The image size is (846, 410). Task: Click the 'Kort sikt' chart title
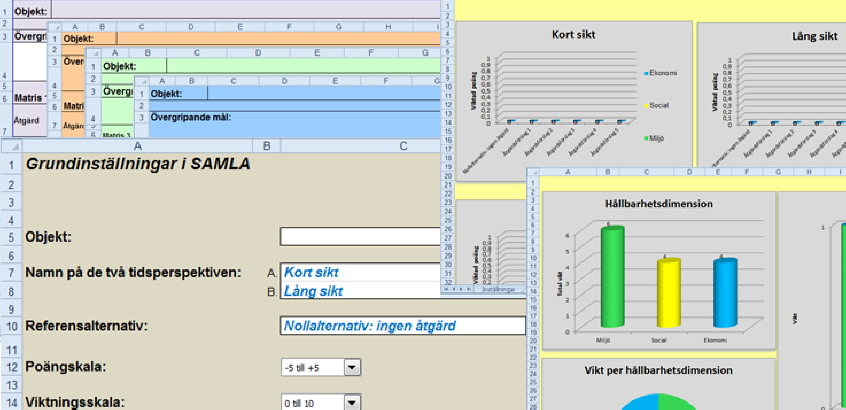pyautogui.click(x=574, y=35)
